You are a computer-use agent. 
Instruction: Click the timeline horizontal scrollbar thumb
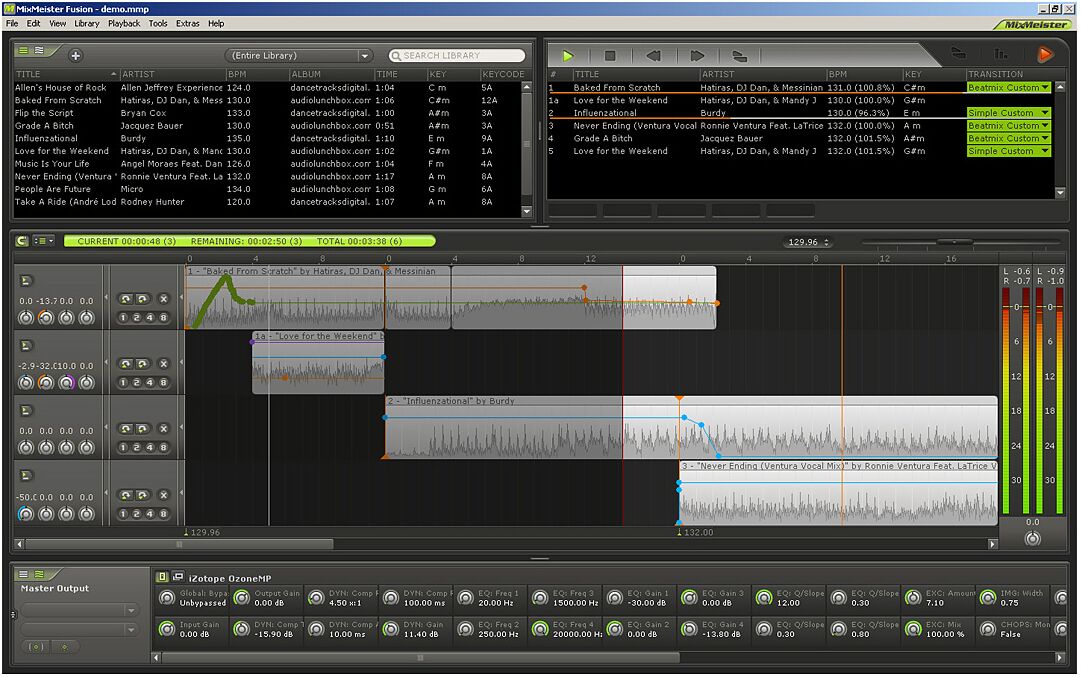point(178,544)
